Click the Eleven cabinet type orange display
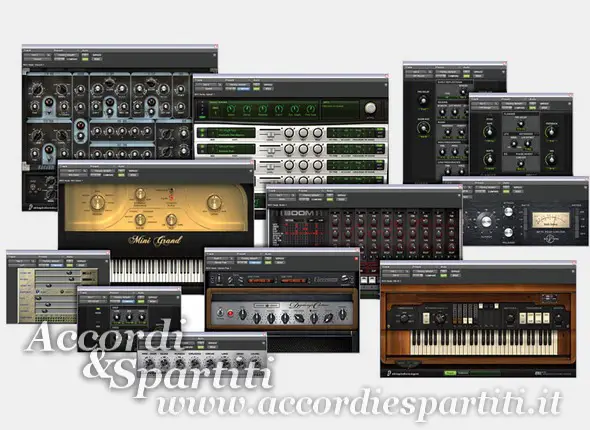The image size is (590, 430). (293, 280)
